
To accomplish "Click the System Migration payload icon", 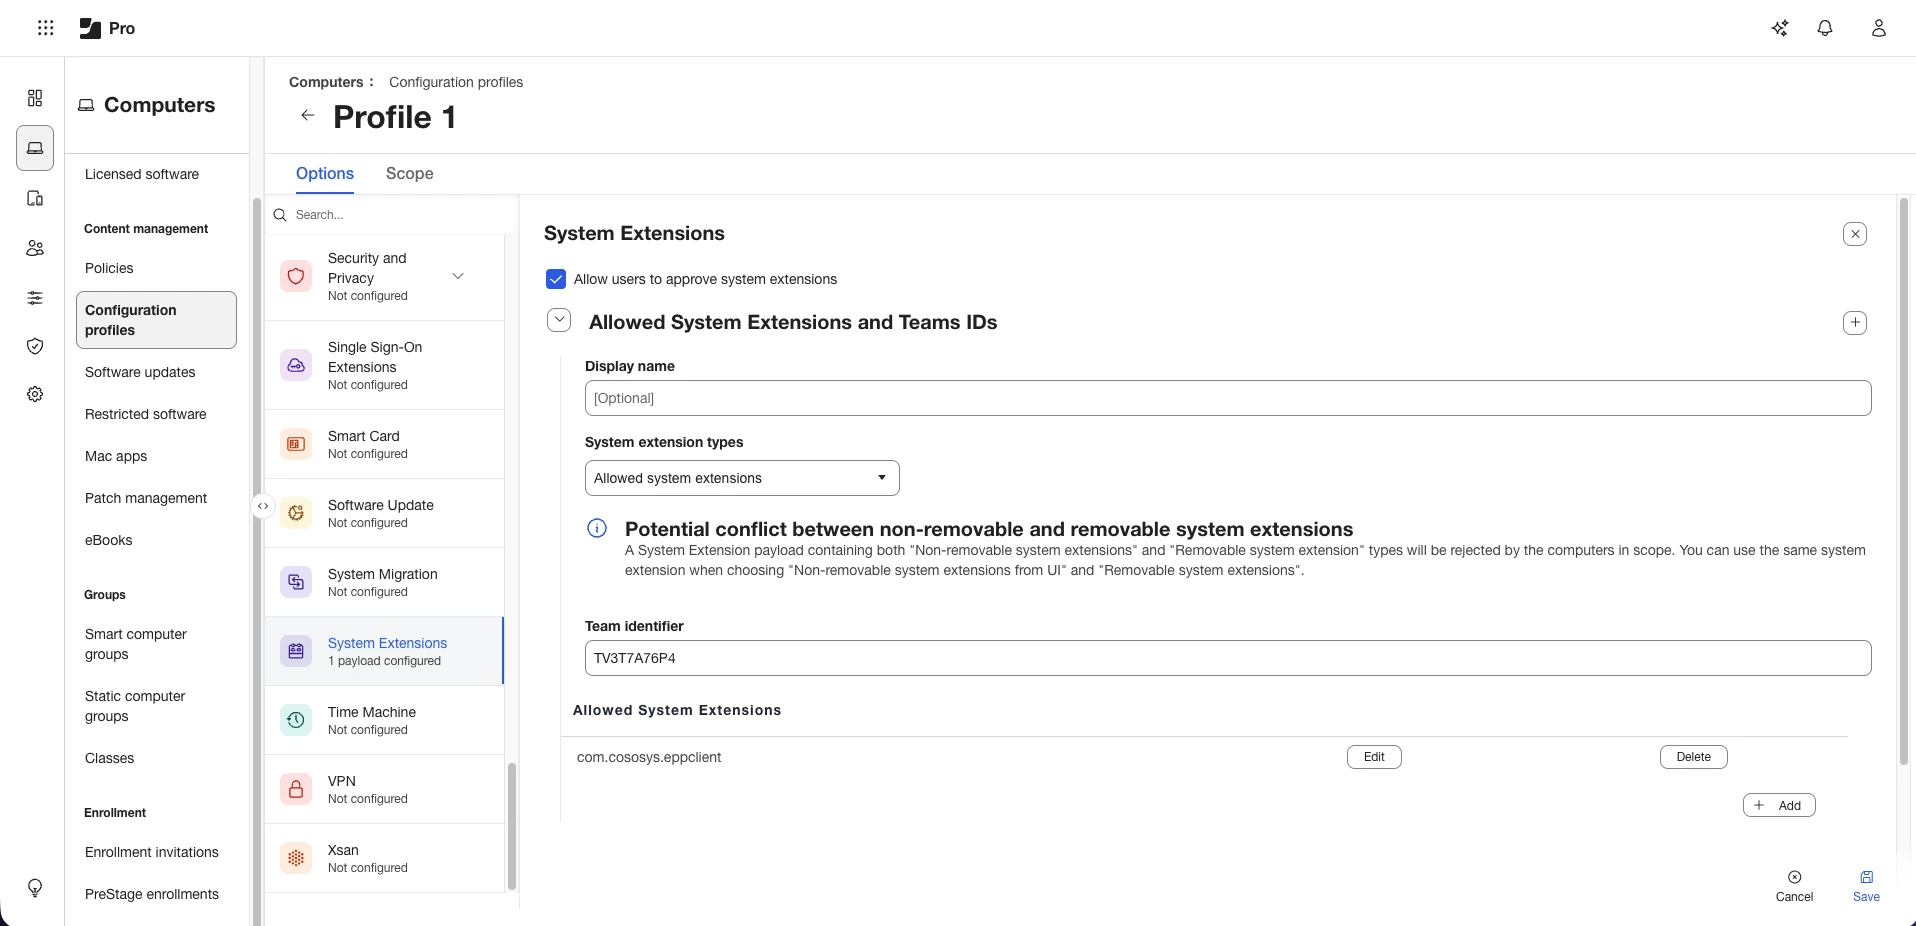I will click(x=296, y=582).
